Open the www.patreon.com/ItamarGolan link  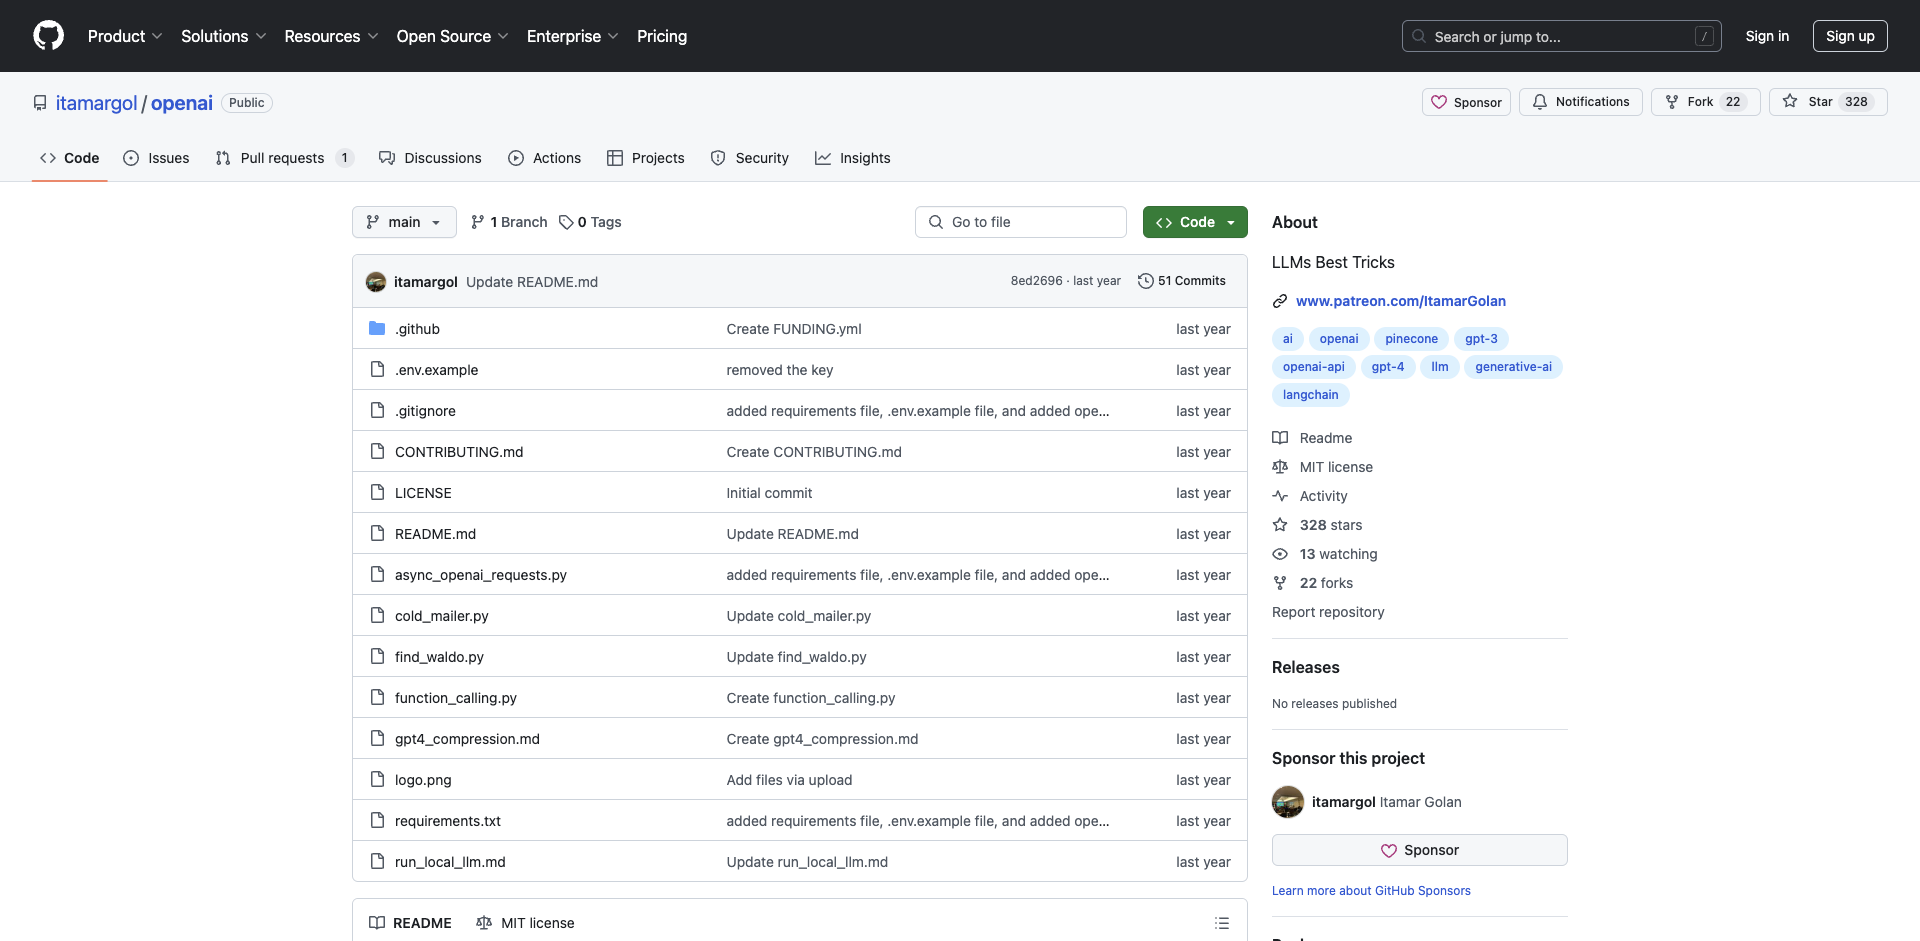coord(1401,301)
